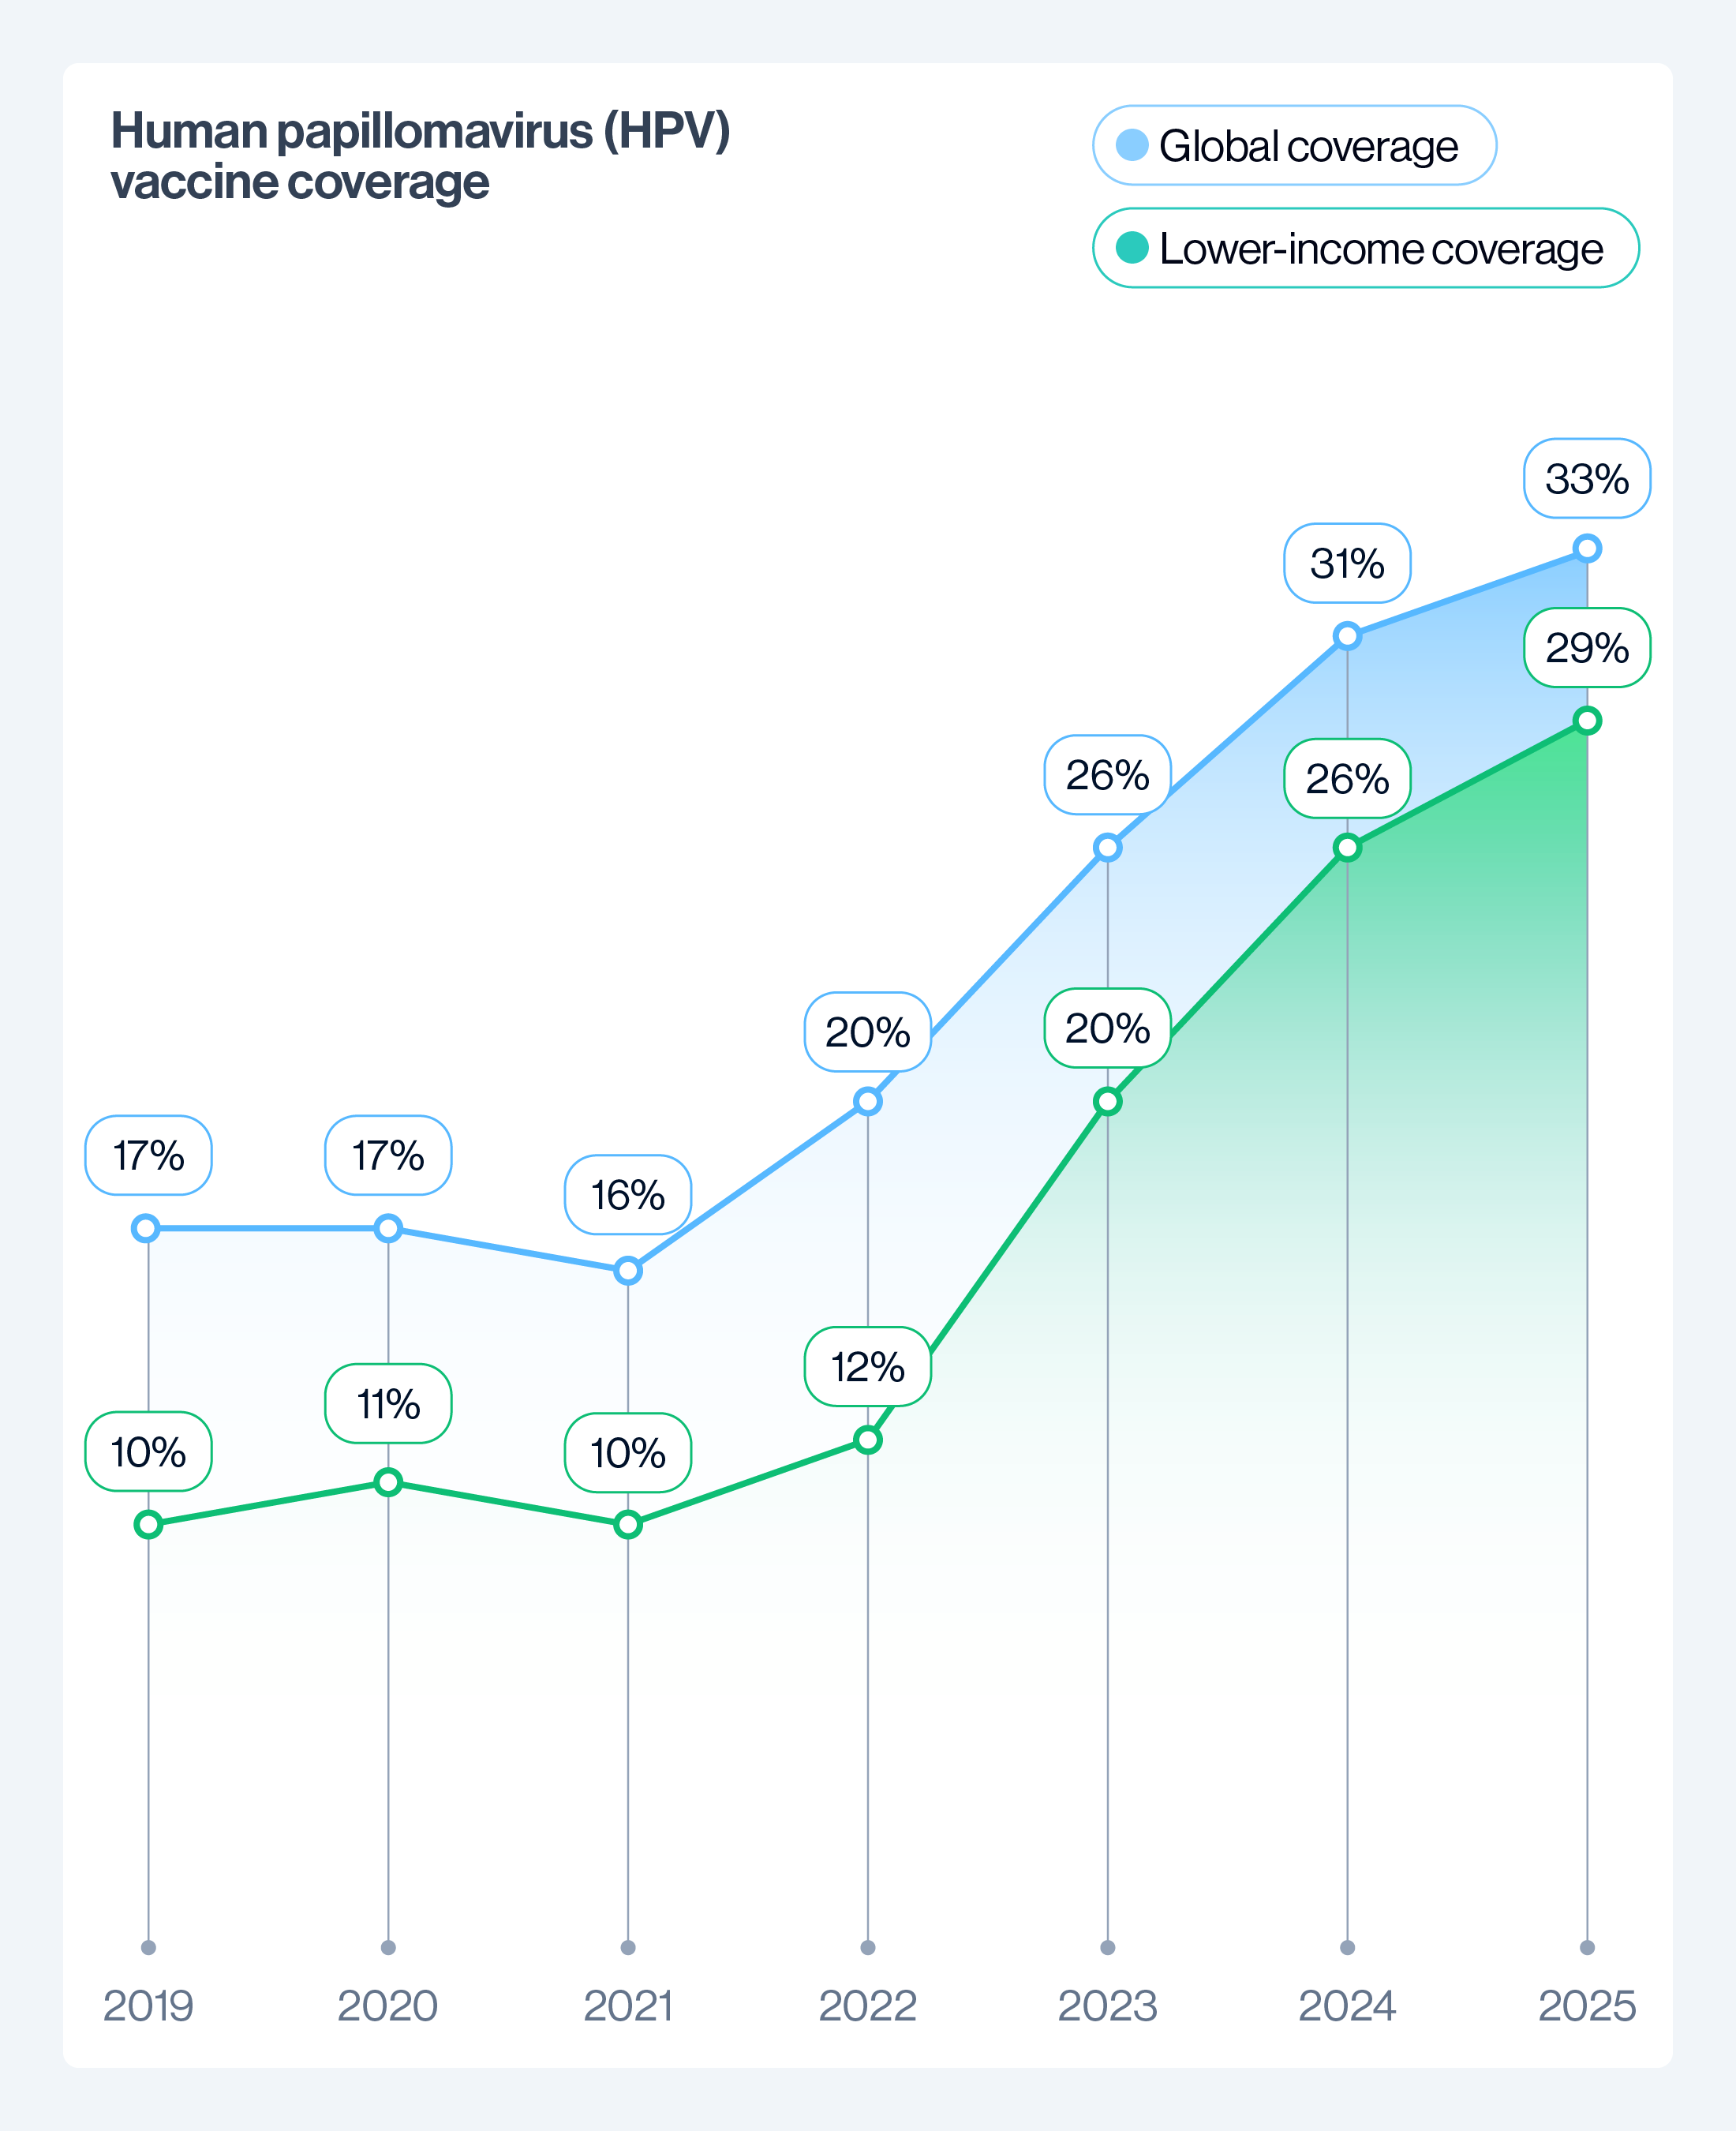Click the 2021 axis year label
1736x2131 pixels.
(x=627, y=2005)
